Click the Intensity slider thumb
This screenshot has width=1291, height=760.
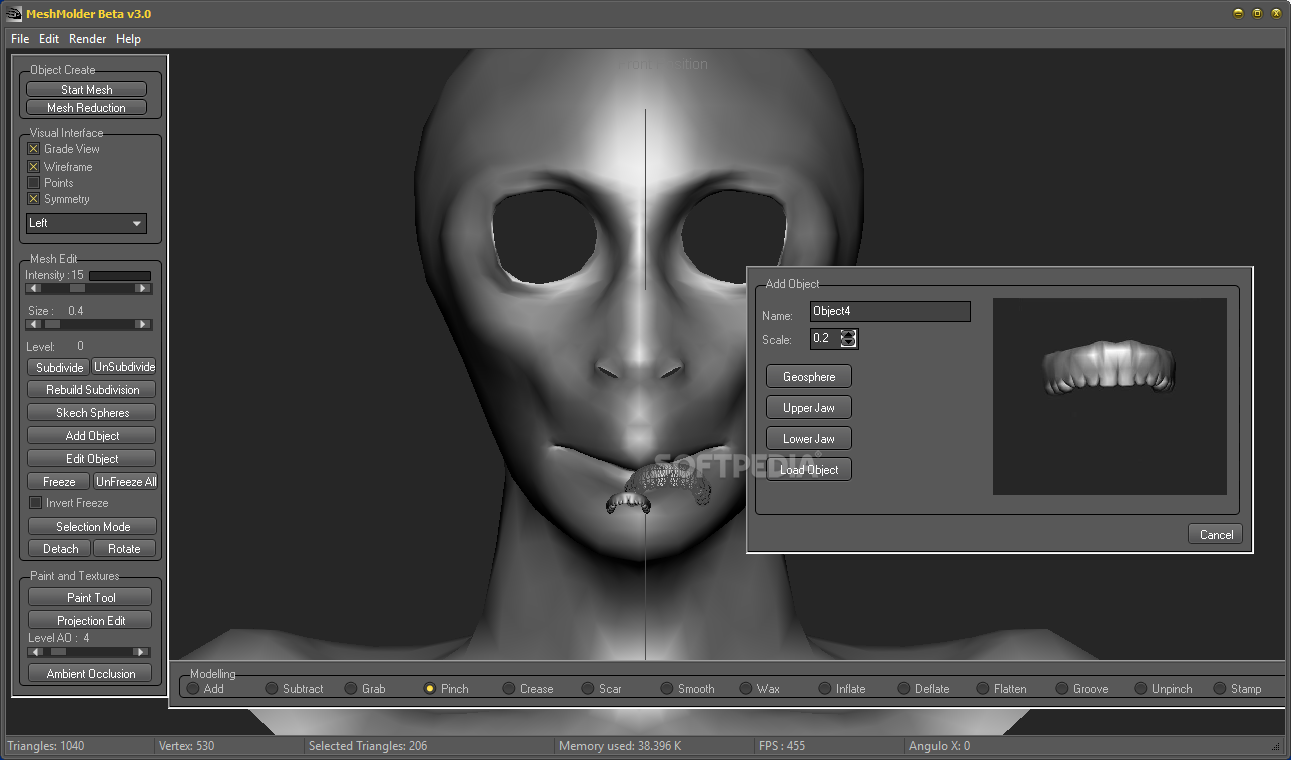[77, 288]
